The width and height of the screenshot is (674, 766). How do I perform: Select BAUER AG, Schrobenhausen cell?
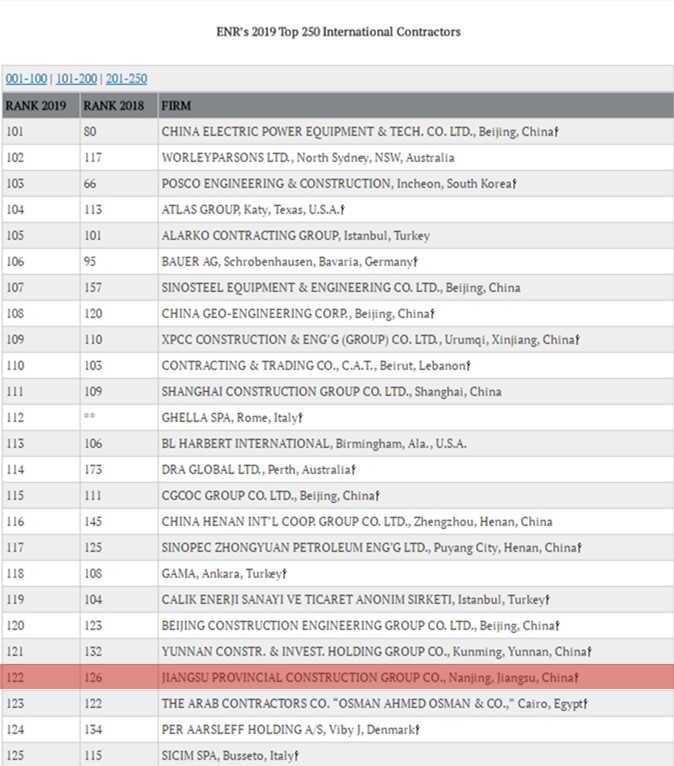(x=416, y=261)
